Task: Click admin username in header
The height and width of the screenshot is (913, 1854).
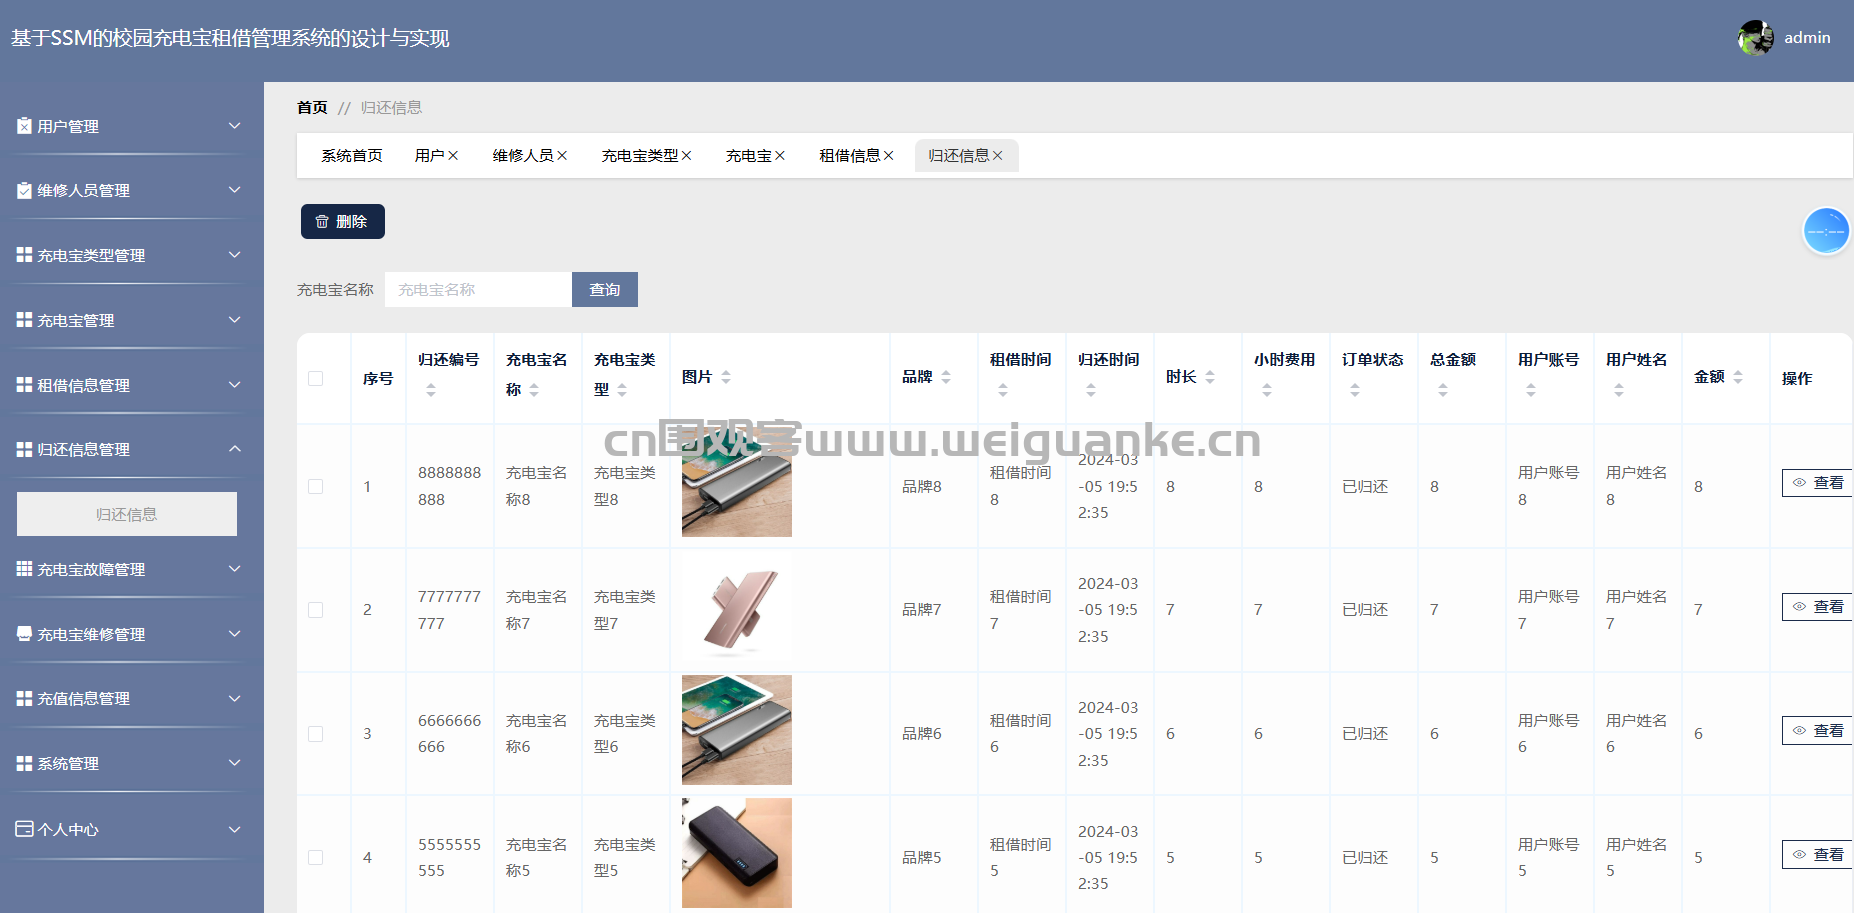Action: 1807,38
